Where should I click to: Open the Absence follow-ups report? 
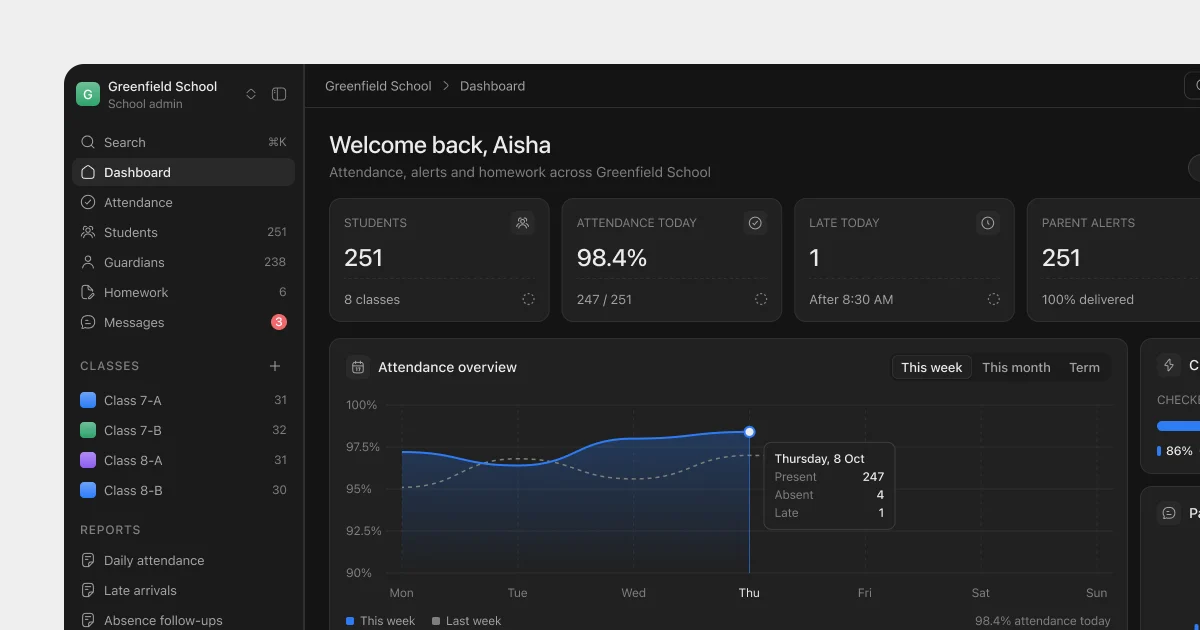[183, 620]
